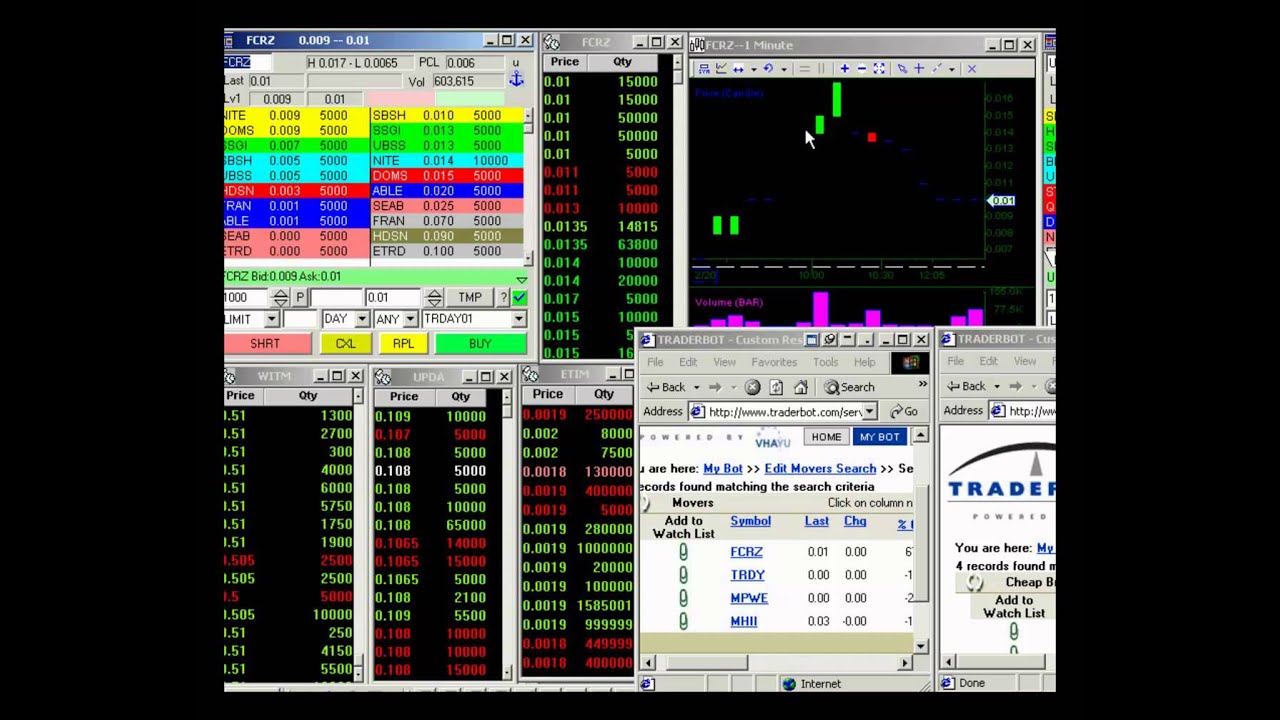Viewport: 1280px width, 720px height.
Task: Click the minus zoom-out icon on the chart toolbar
Action: (x=862, y=68)
